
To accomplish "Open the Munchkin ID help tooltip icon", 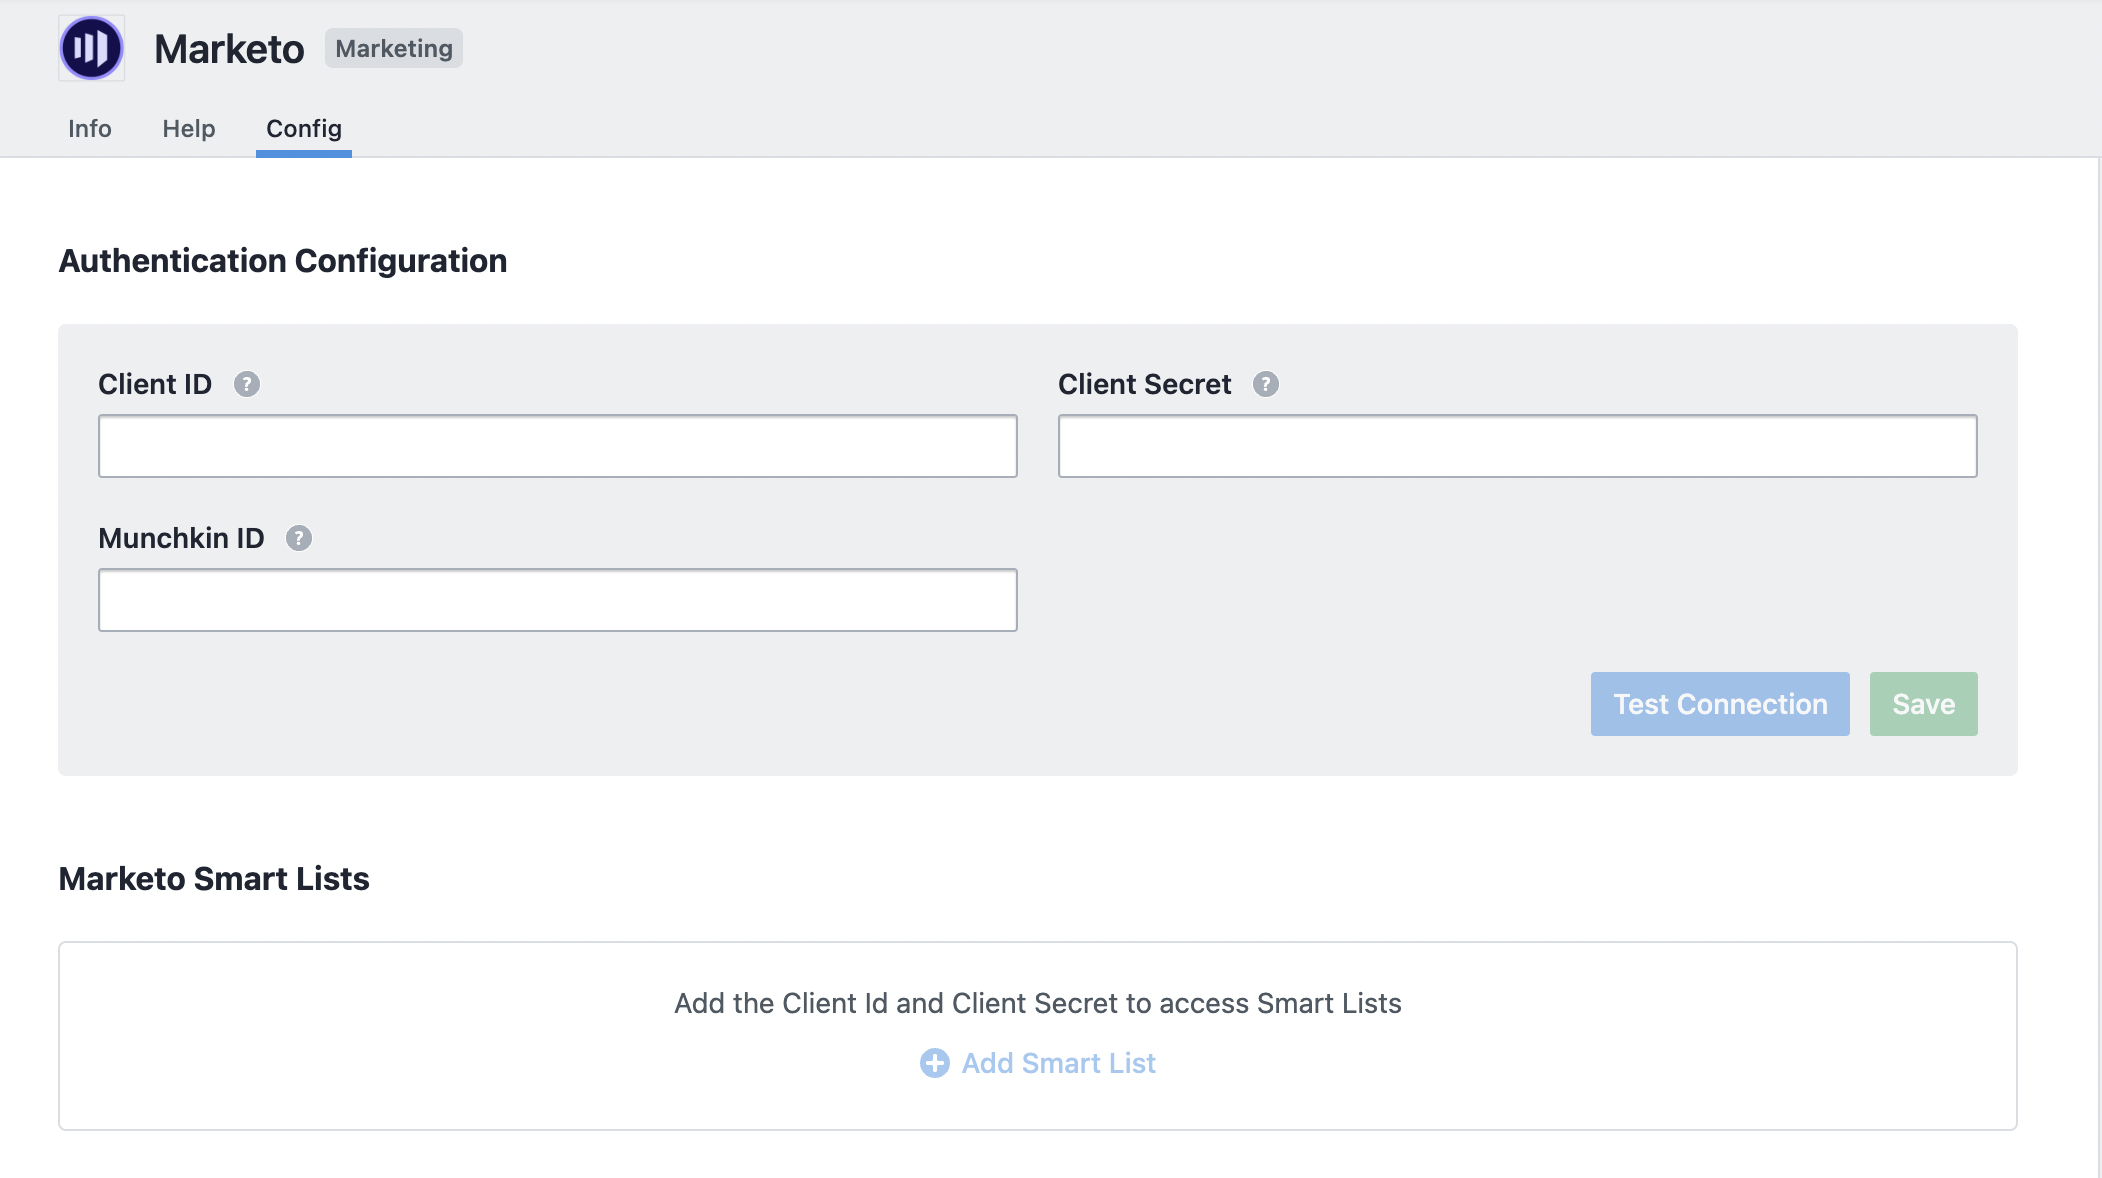I will click(299, 538).
